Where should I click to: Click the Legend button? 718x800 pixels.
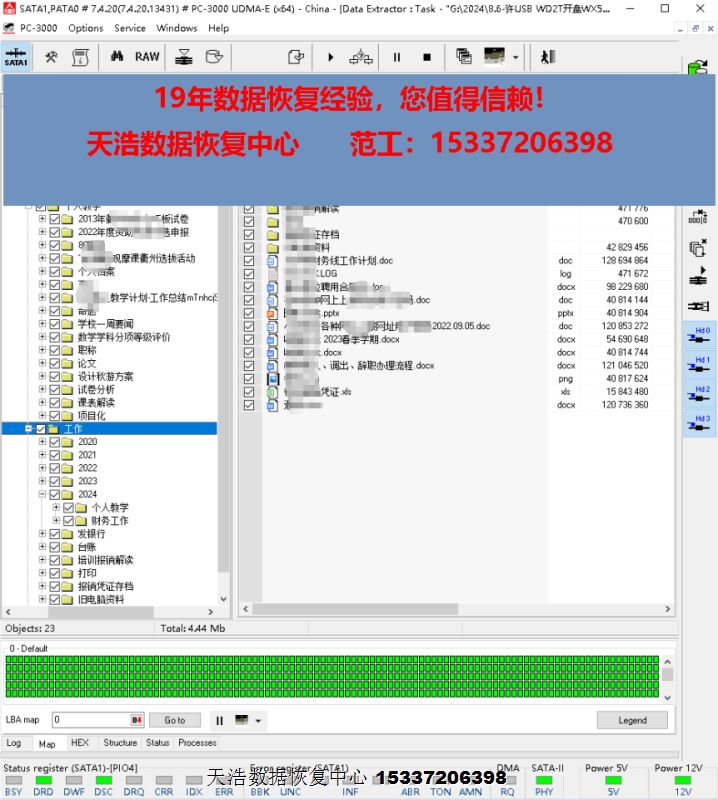[631, 720]
